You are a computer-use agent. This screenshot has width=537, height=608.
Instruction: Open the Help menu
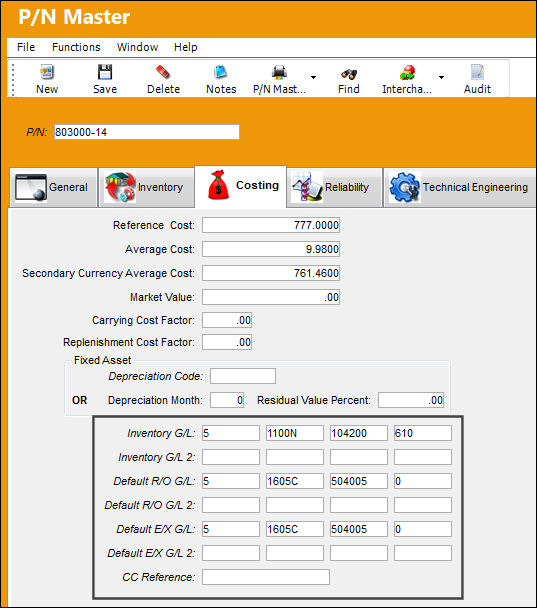tap(186, 47)
